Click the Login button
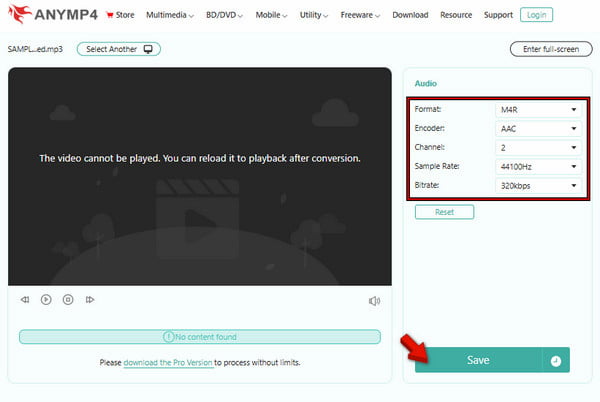The image size is (600, 402). pos(536,15)
